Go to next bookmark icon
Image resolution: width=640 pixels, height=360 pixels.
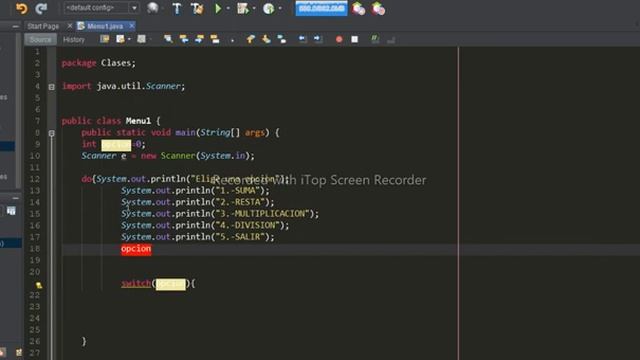coord(266,39)
